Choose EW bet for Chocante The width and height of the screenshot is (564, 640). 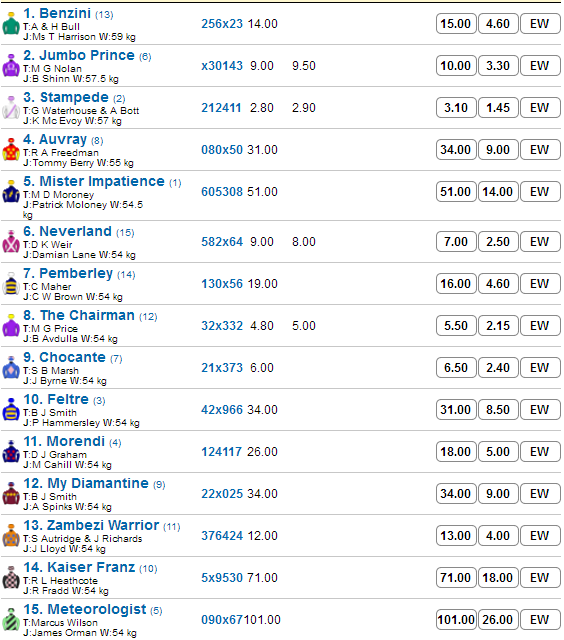coord(540,368)
